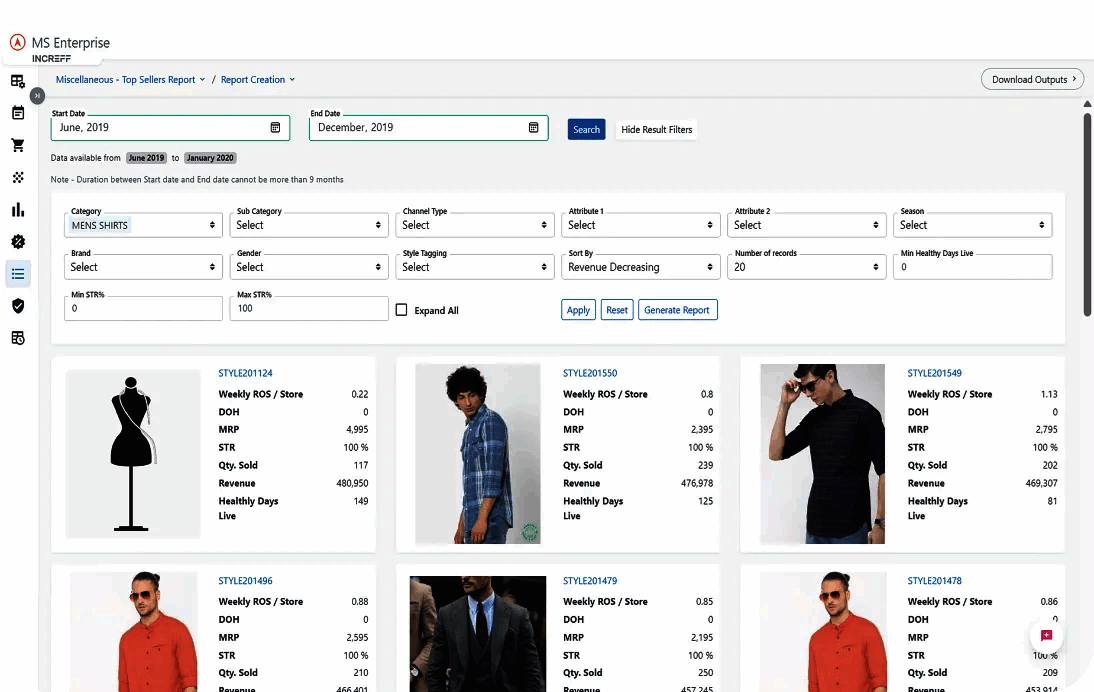Click revenue value 476,978

[697, 483]
